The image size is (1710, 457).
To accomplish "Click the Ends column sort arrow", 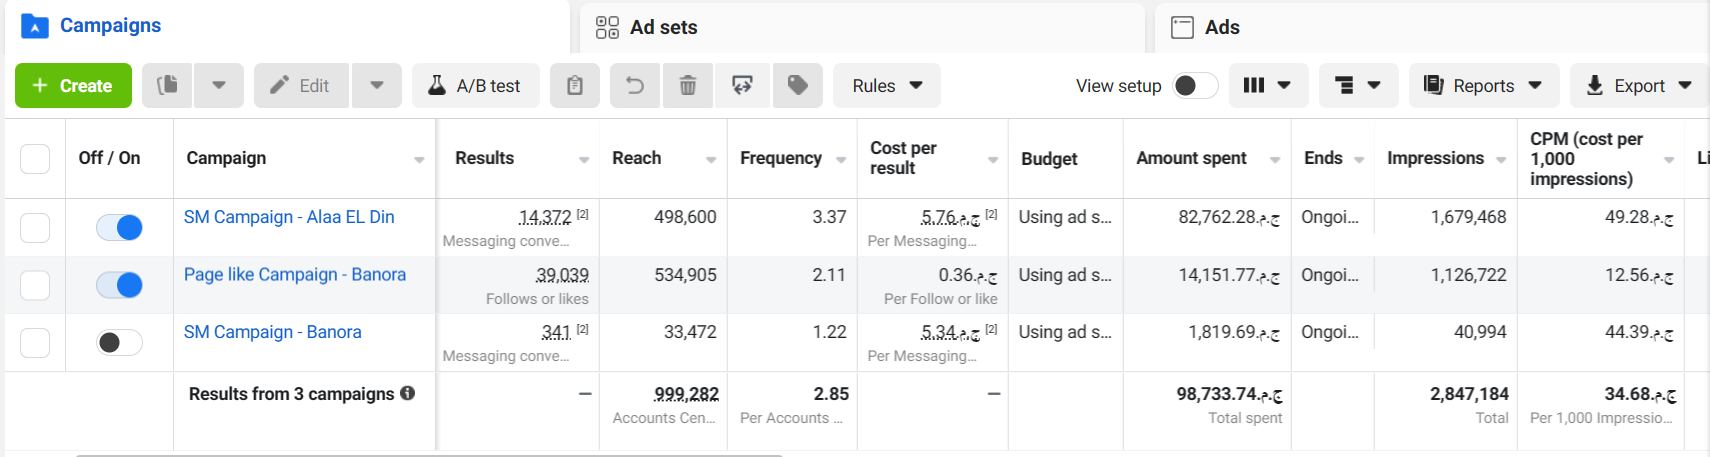I will pos(1359,160).
